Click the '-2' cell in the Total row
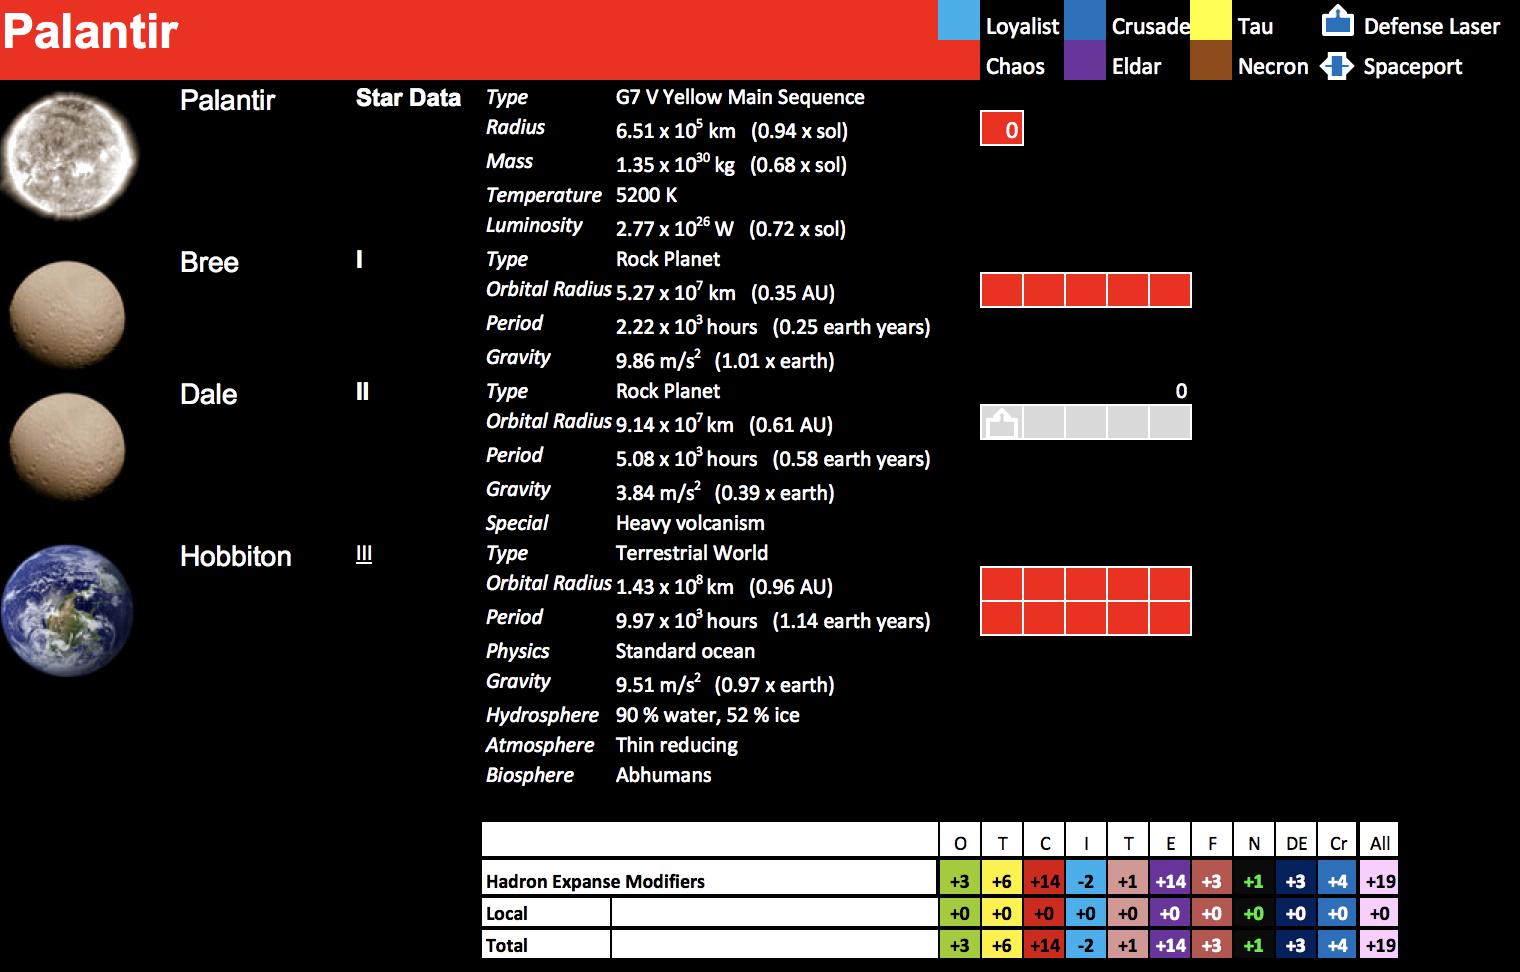1520x972 pixels. click(1086, 945)
